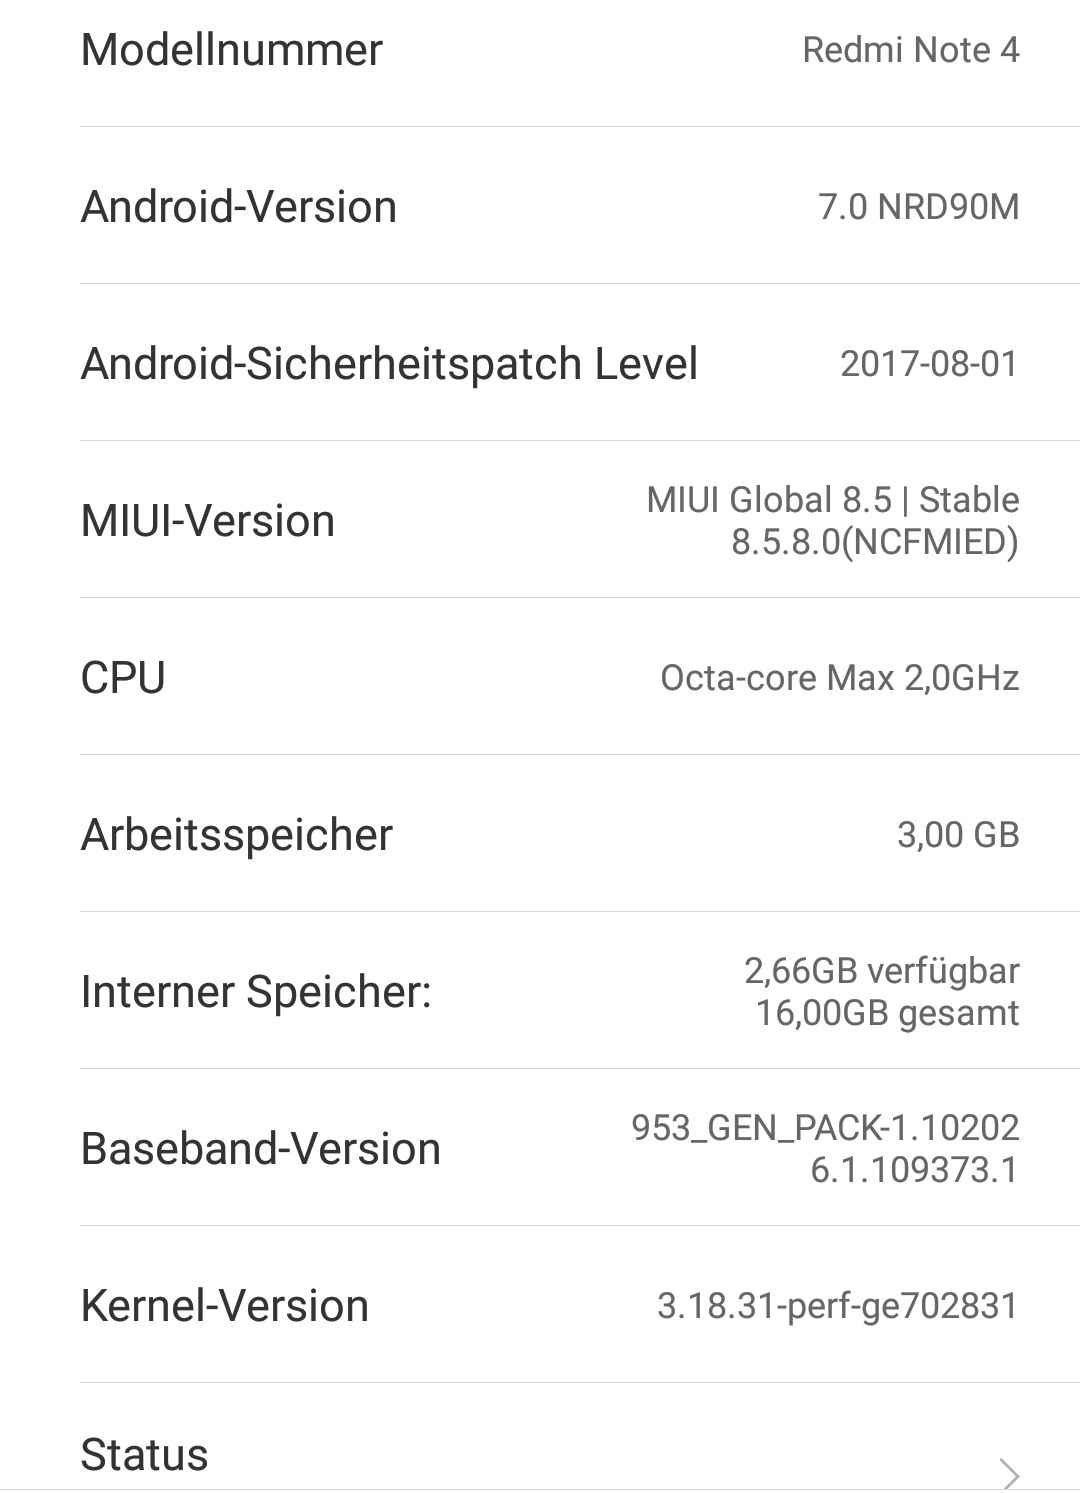Expand the Status chevron arrow
Image resolution: width=1080 pixels, height=1493 pixels.
[x=1010, y=1472]
